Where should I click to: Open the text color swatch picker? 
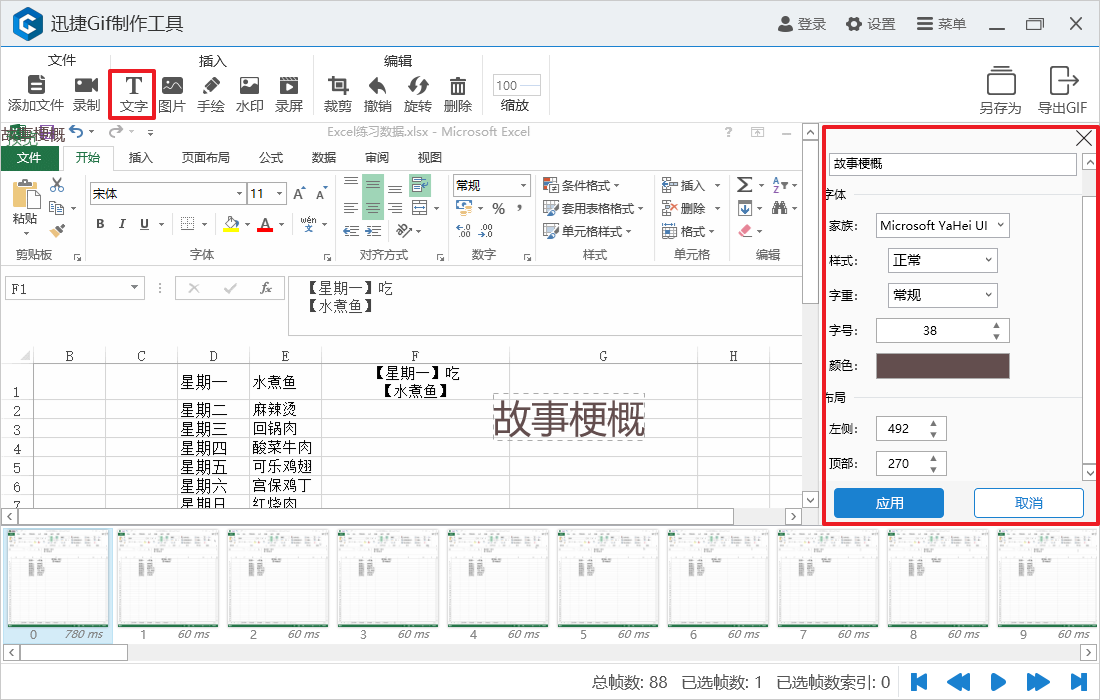[x=942, y=365]
